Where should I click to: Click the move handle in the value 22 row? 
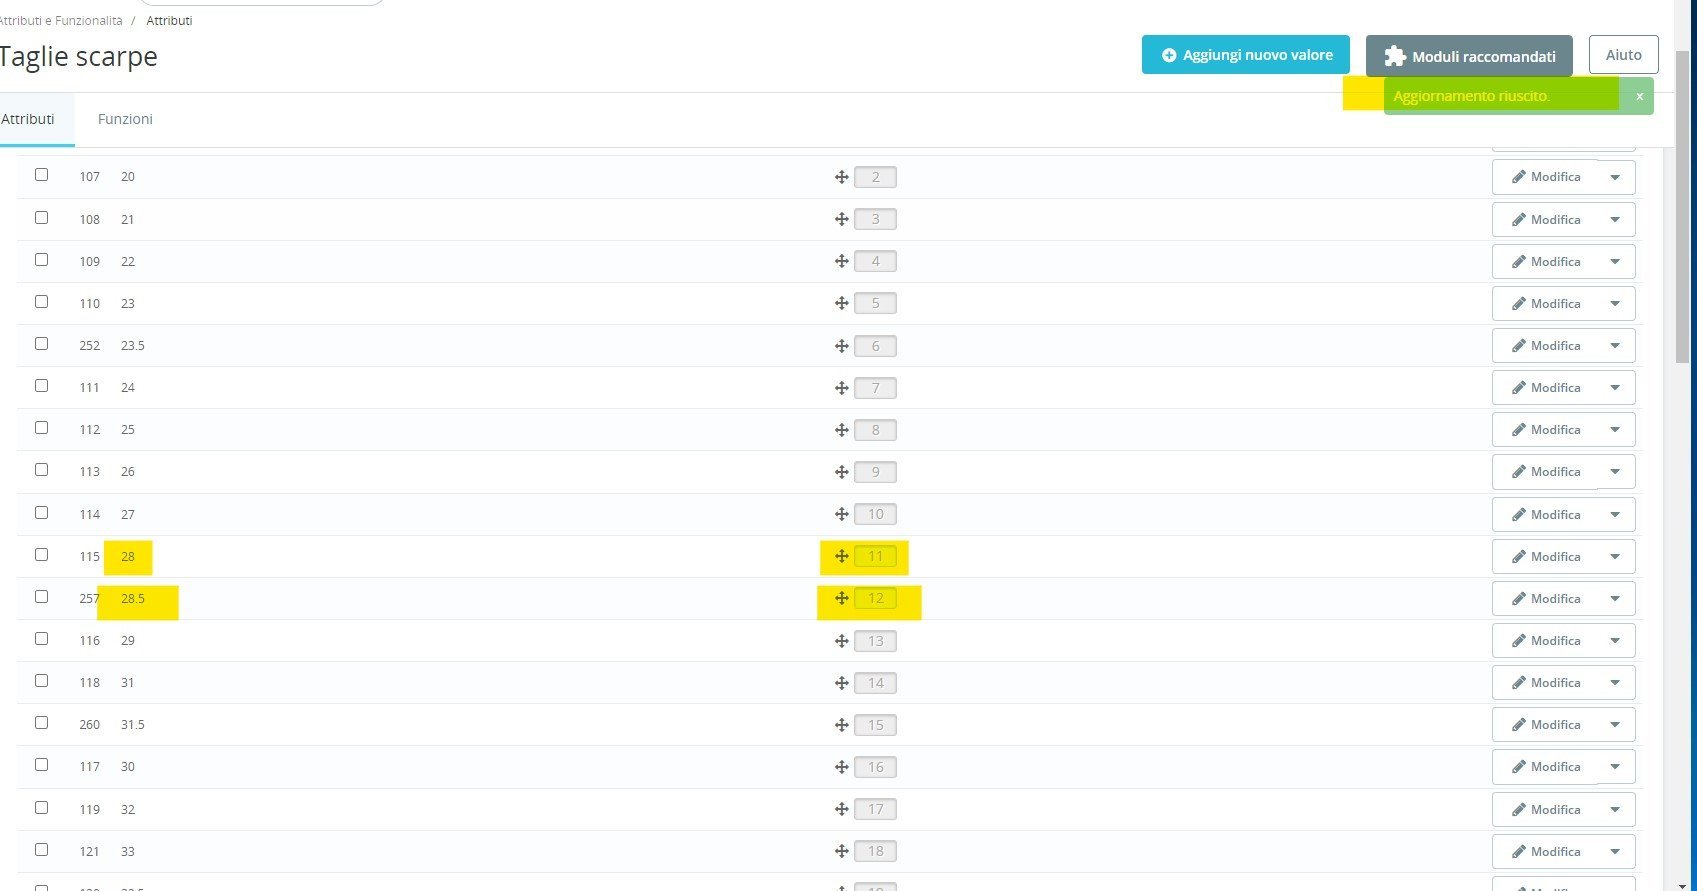[x=841, y=261]
